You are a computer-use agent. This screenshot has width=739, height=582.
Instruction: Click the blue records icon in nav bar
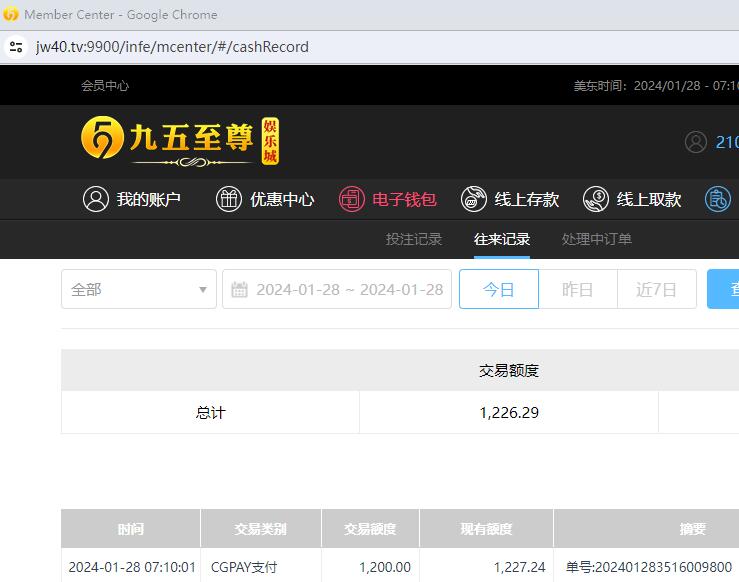click(718, 199)
